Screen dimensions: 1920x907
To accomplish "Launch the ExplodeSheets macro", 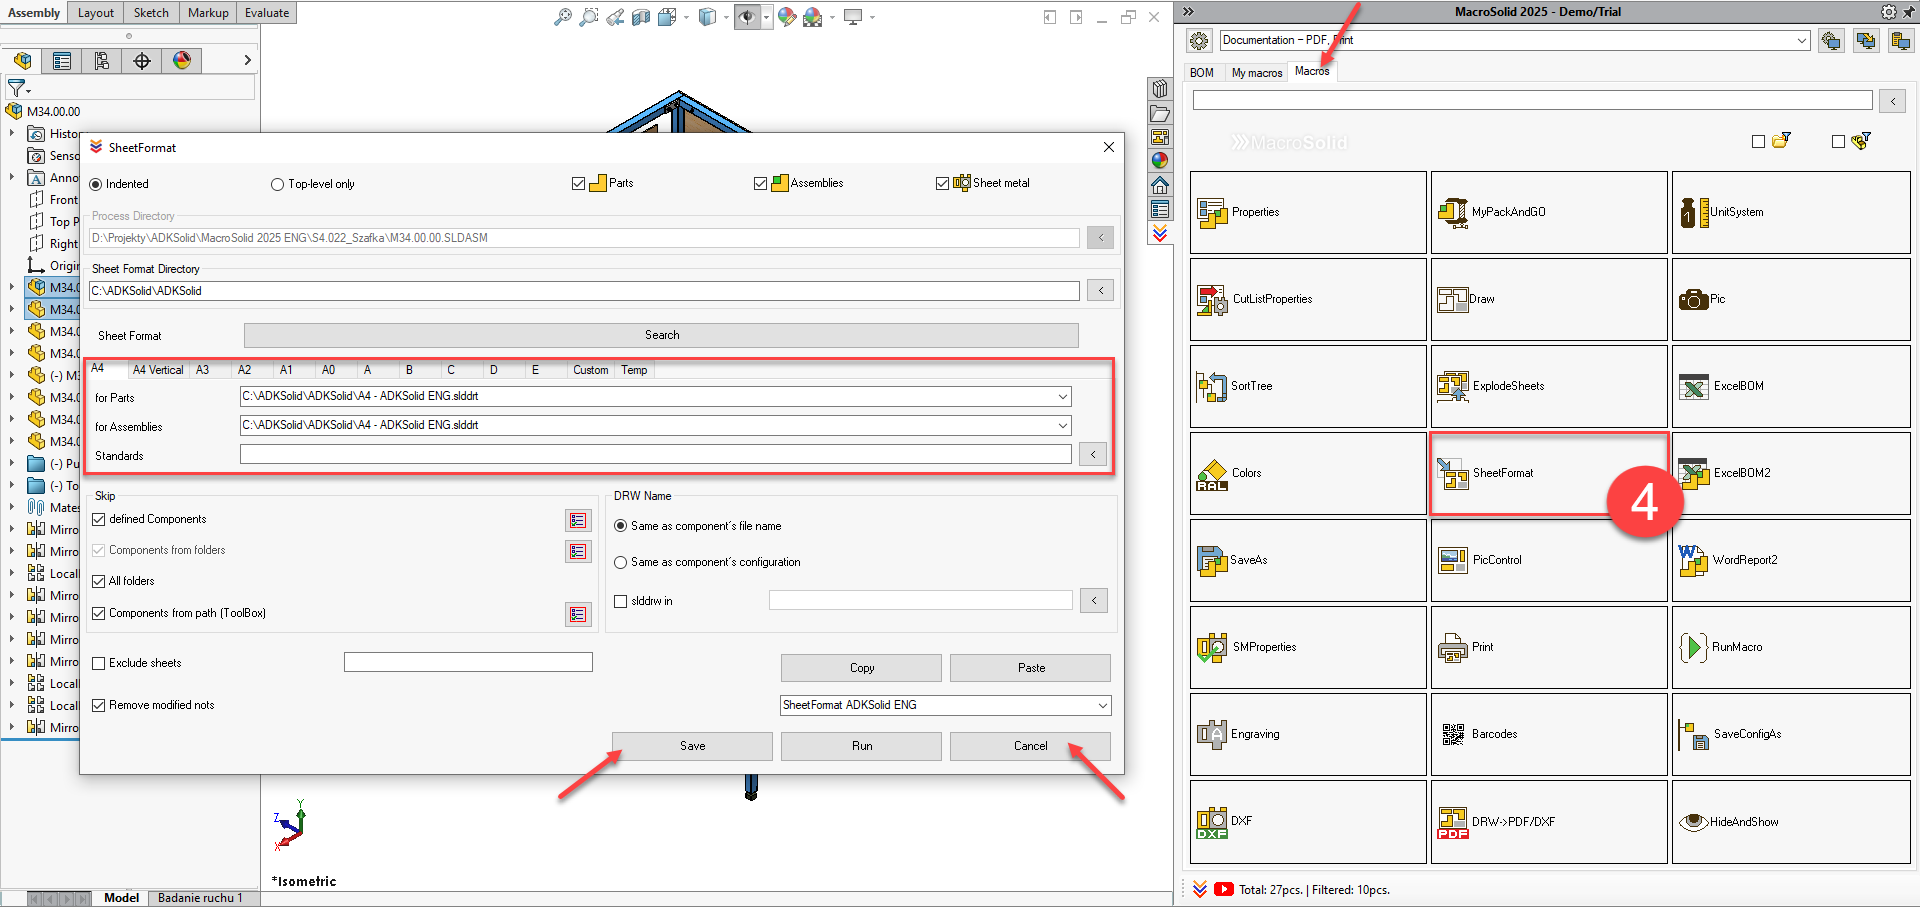I will [1548, 386].
